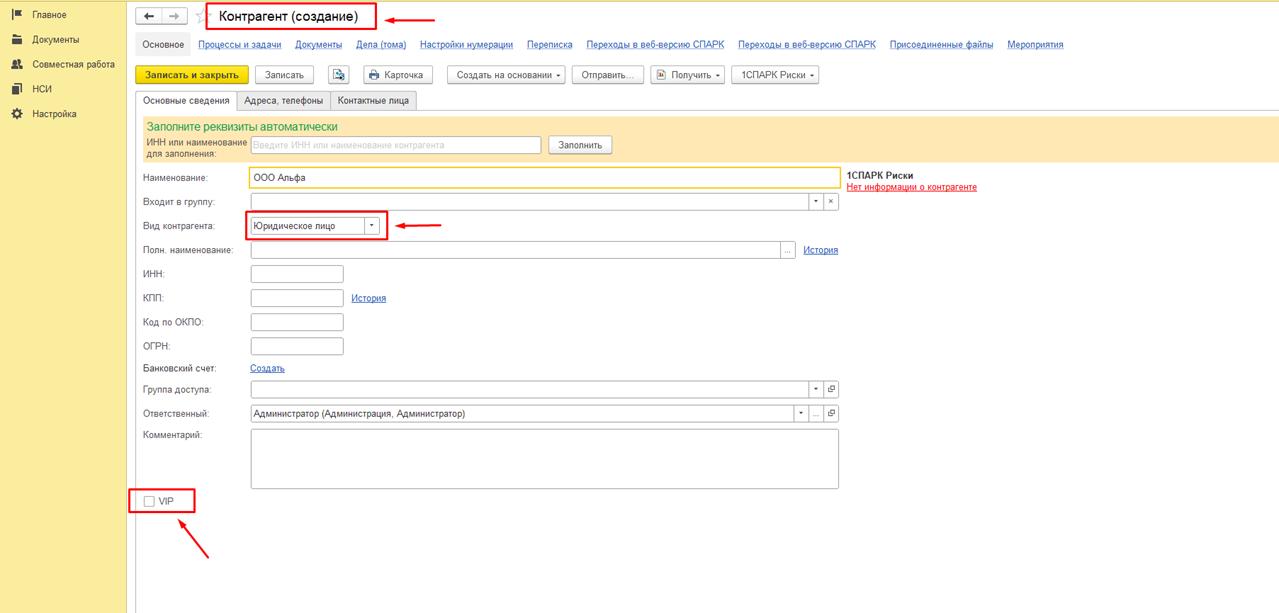Click the Комментарий text area

545,459
